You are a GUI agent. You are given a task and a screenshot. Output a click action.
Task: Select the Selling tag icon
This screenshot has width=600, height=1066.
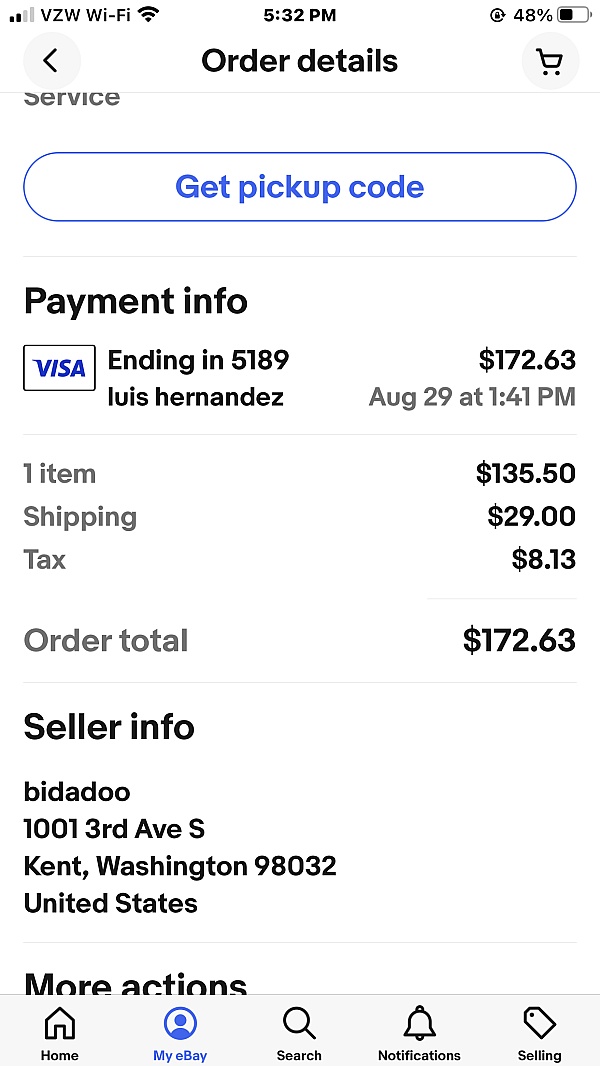[538, 1031]
